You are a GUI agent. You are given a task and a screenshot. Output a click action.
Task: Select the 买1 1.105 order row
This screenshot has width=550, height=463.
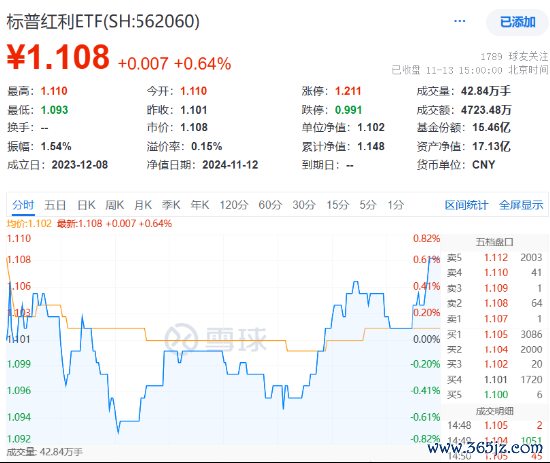pyautogui.click(x=495, y=335)
